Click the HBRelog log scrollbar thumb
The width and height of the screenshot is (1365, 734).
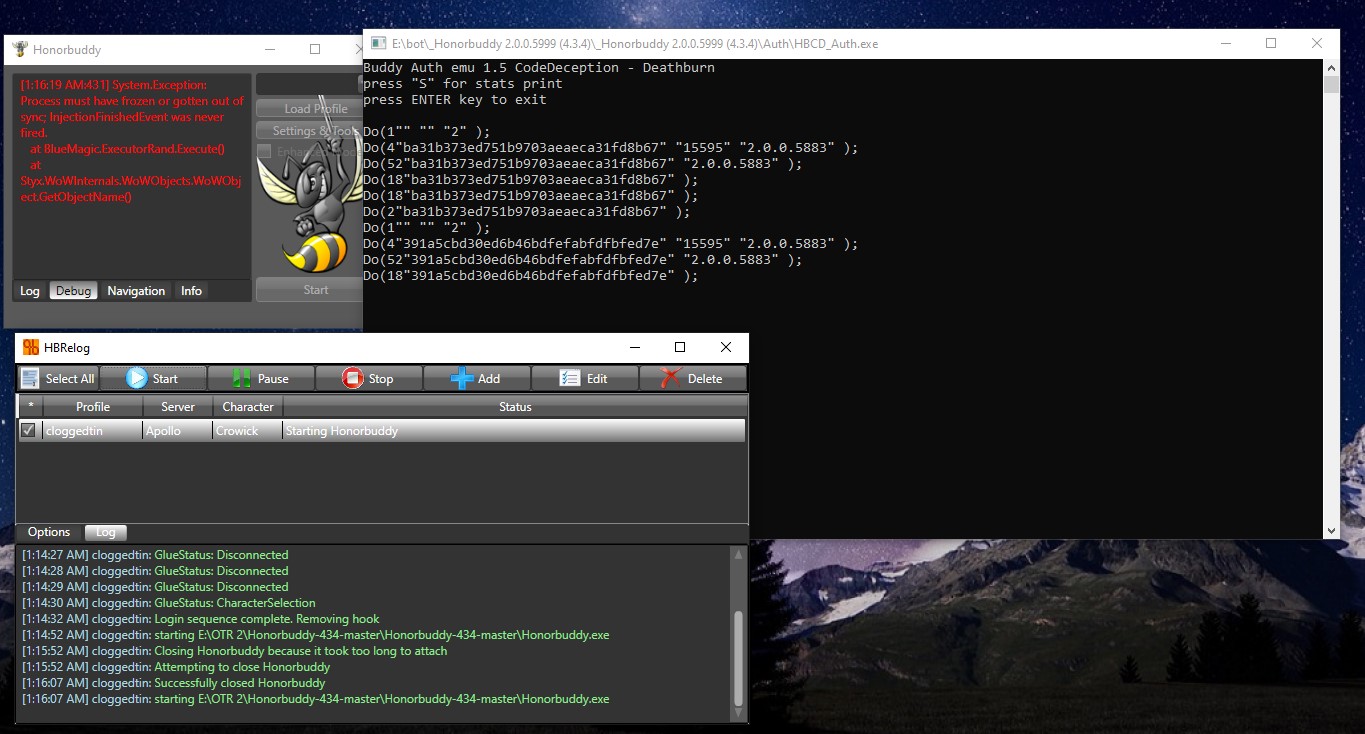[739, 658]
